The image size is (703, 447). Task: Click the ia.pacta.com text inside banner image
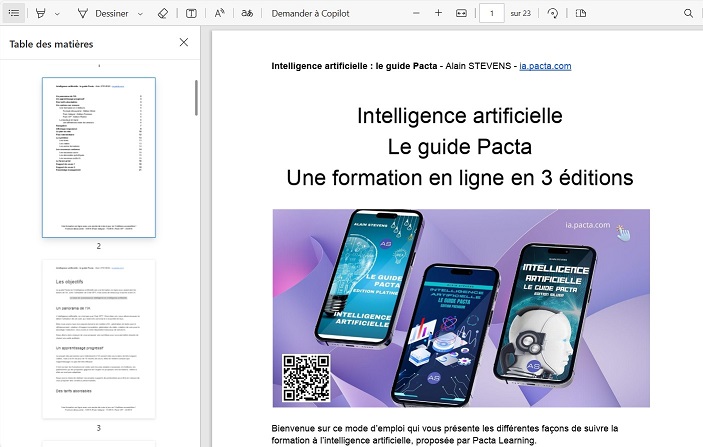pos(587,225)
